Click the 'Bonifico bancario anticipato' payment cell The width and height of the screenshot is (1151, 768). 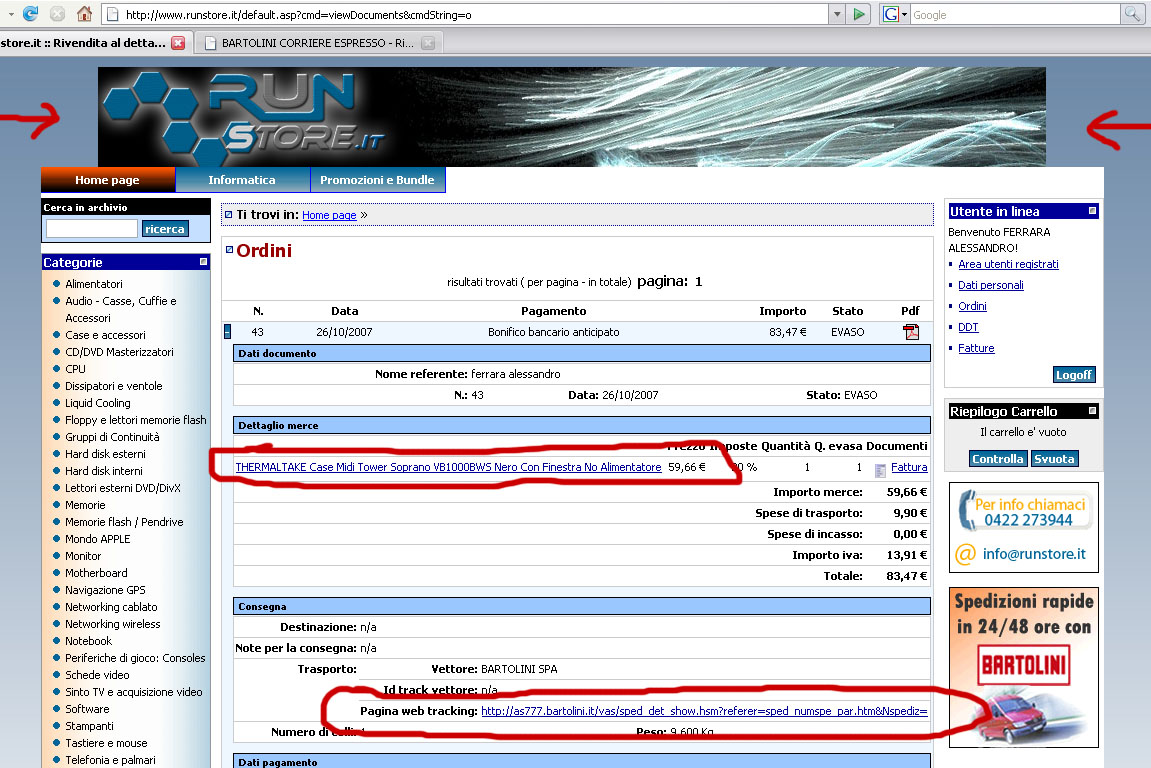click(x=553, y=332)
